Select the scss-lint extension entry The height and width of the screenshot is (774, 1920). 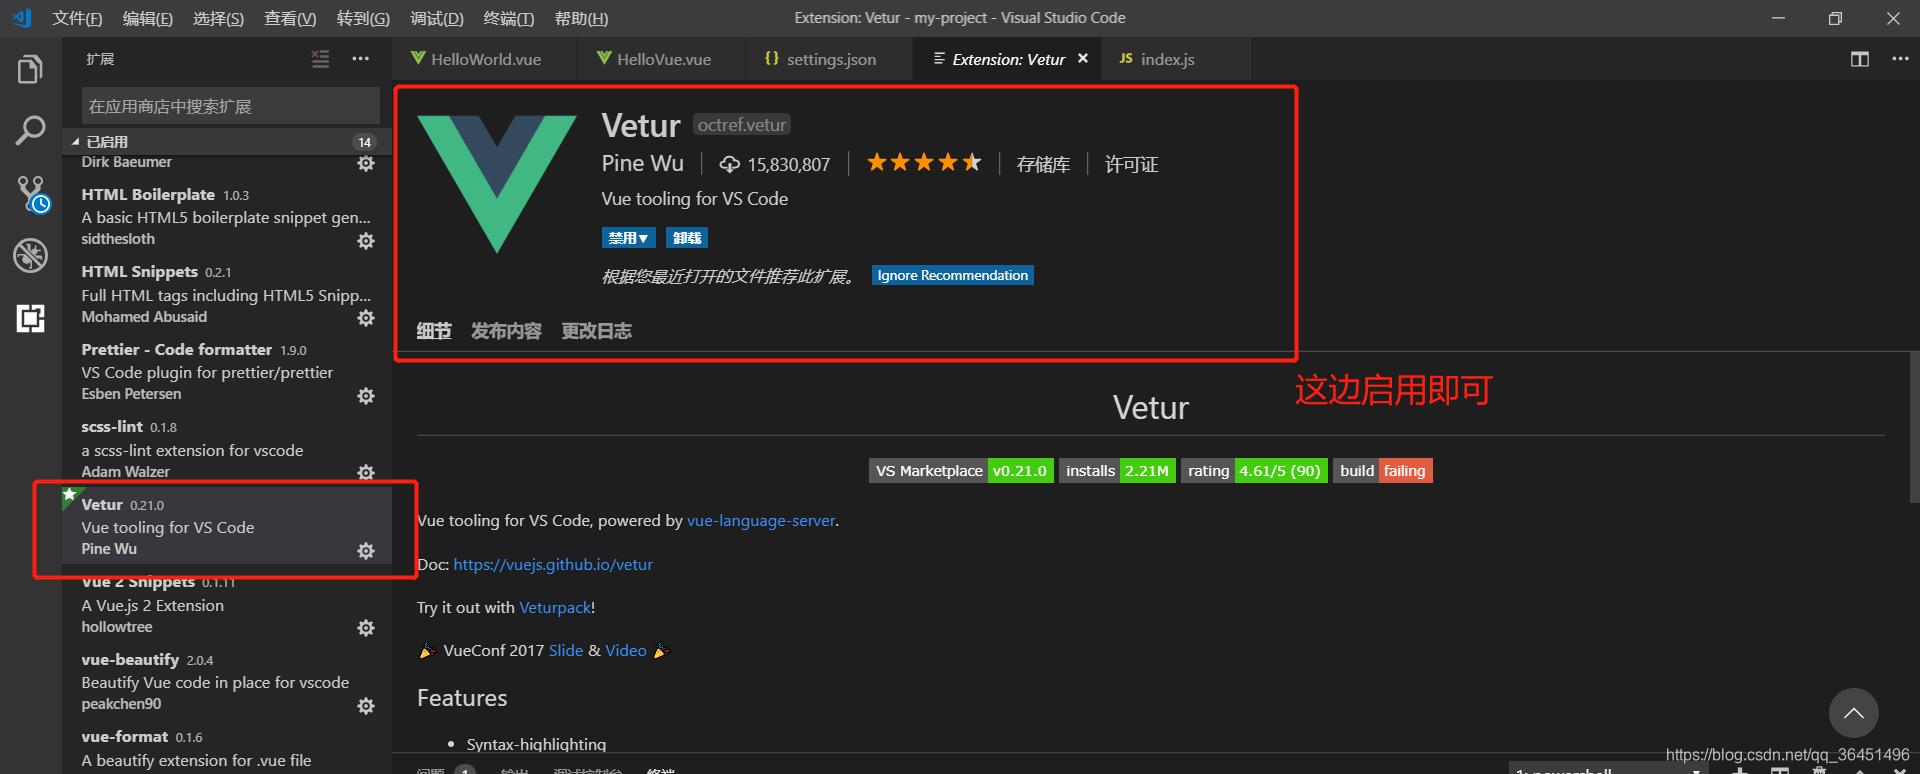pos(228,449)
